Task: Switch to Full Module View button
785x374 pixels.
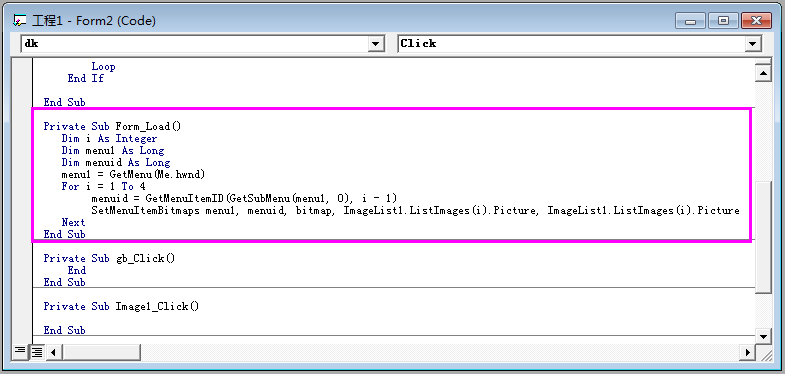Action: (37, 351)
